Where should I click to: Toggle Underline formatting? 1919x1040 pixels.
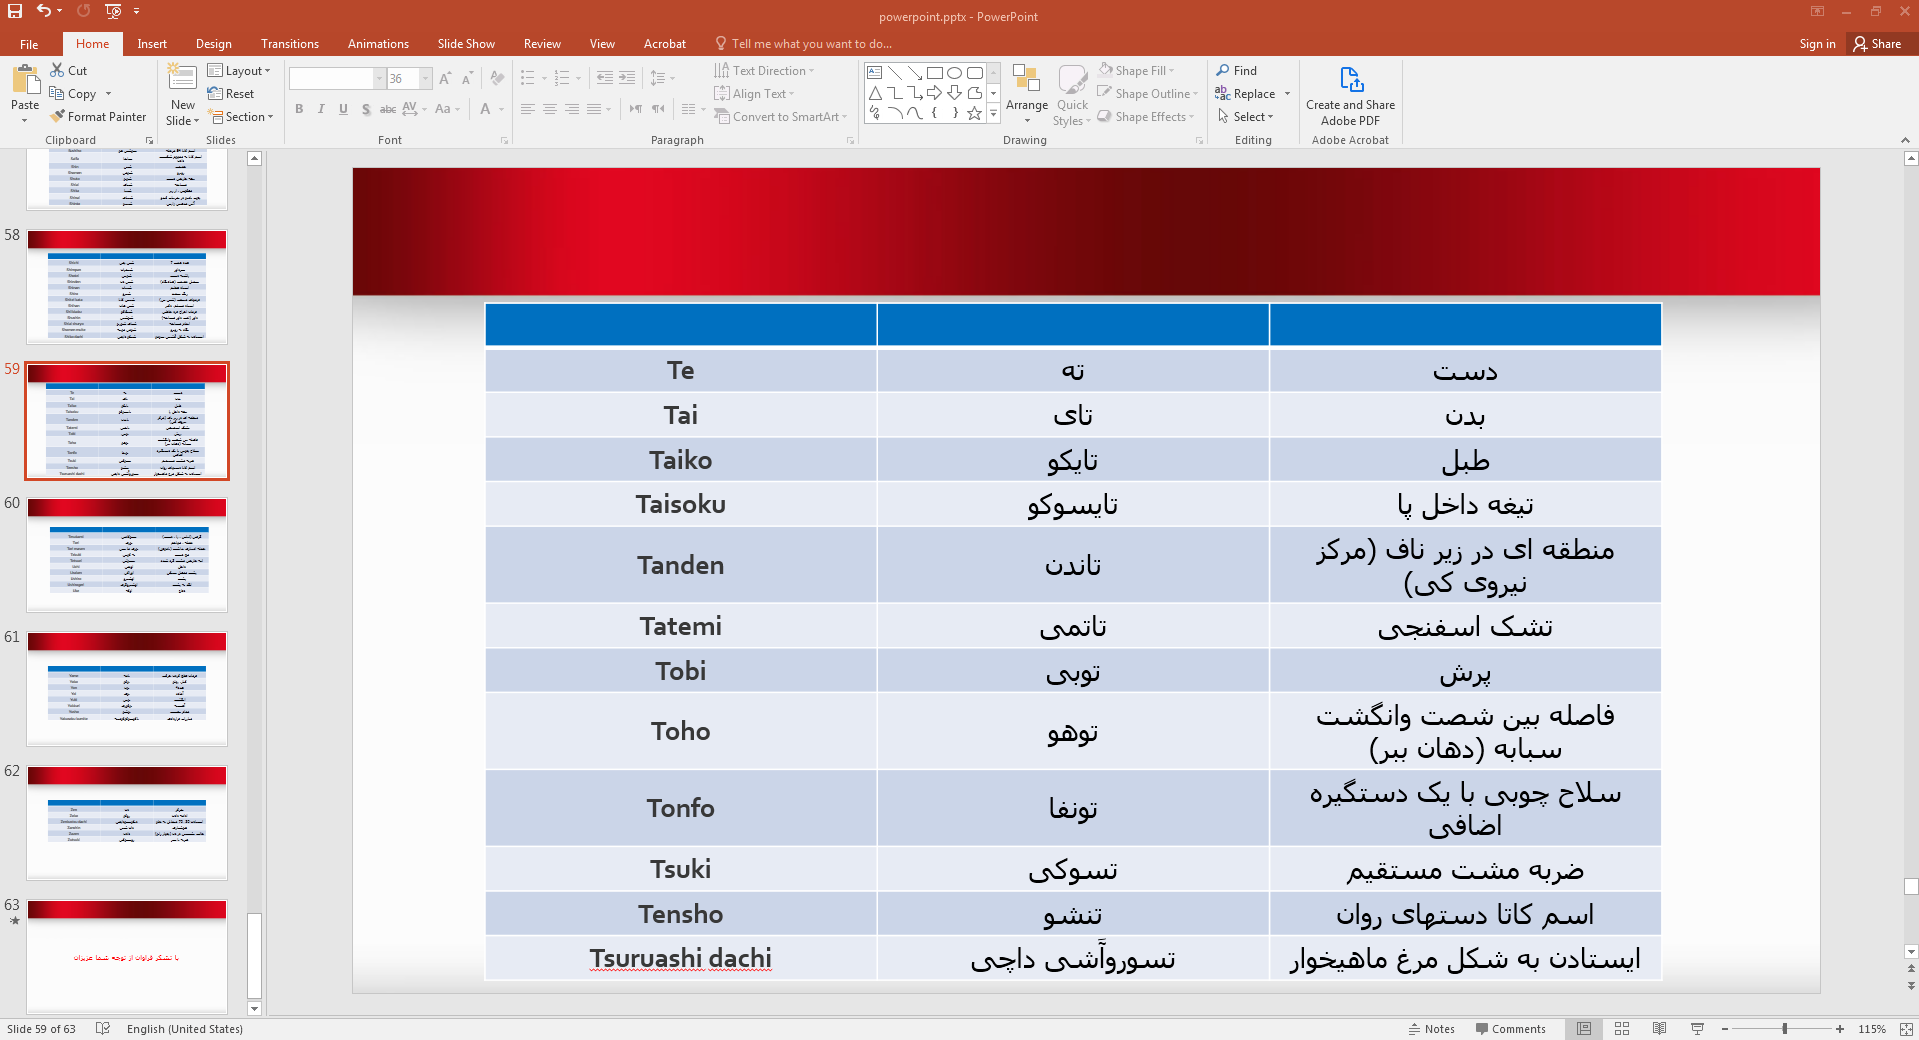click(x=343, y=109)
